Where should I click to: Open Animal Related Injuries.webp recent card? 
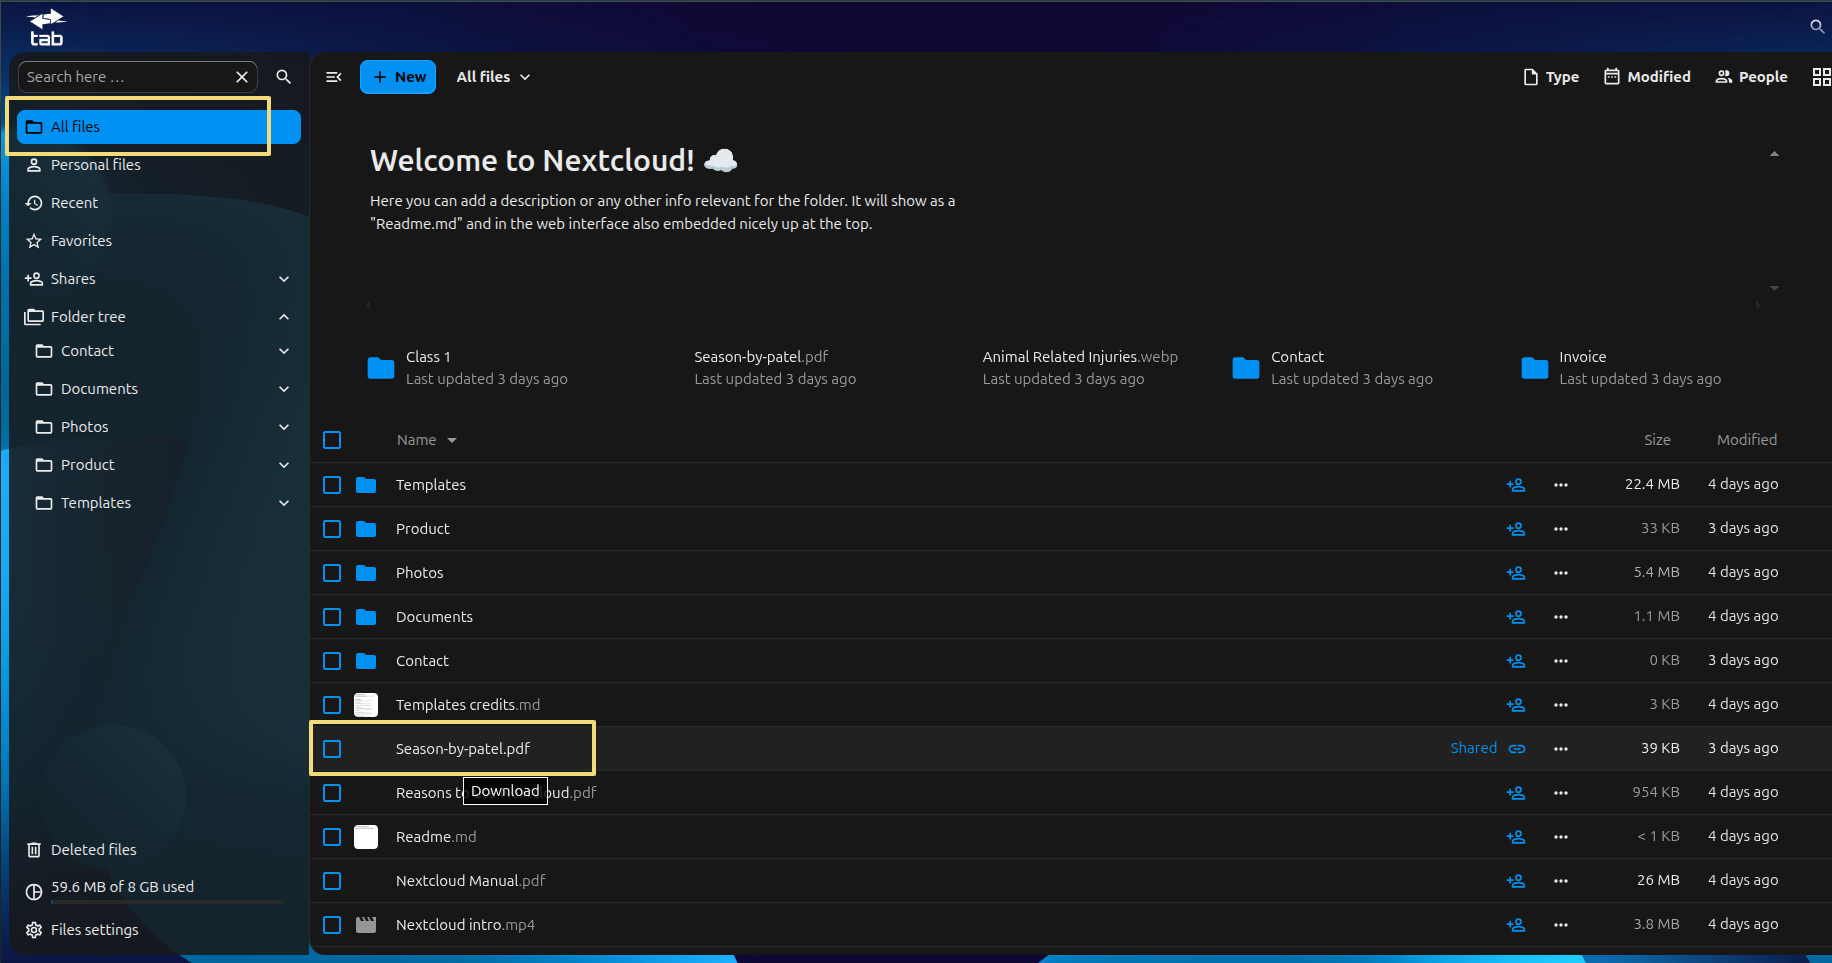(1082, 368)
